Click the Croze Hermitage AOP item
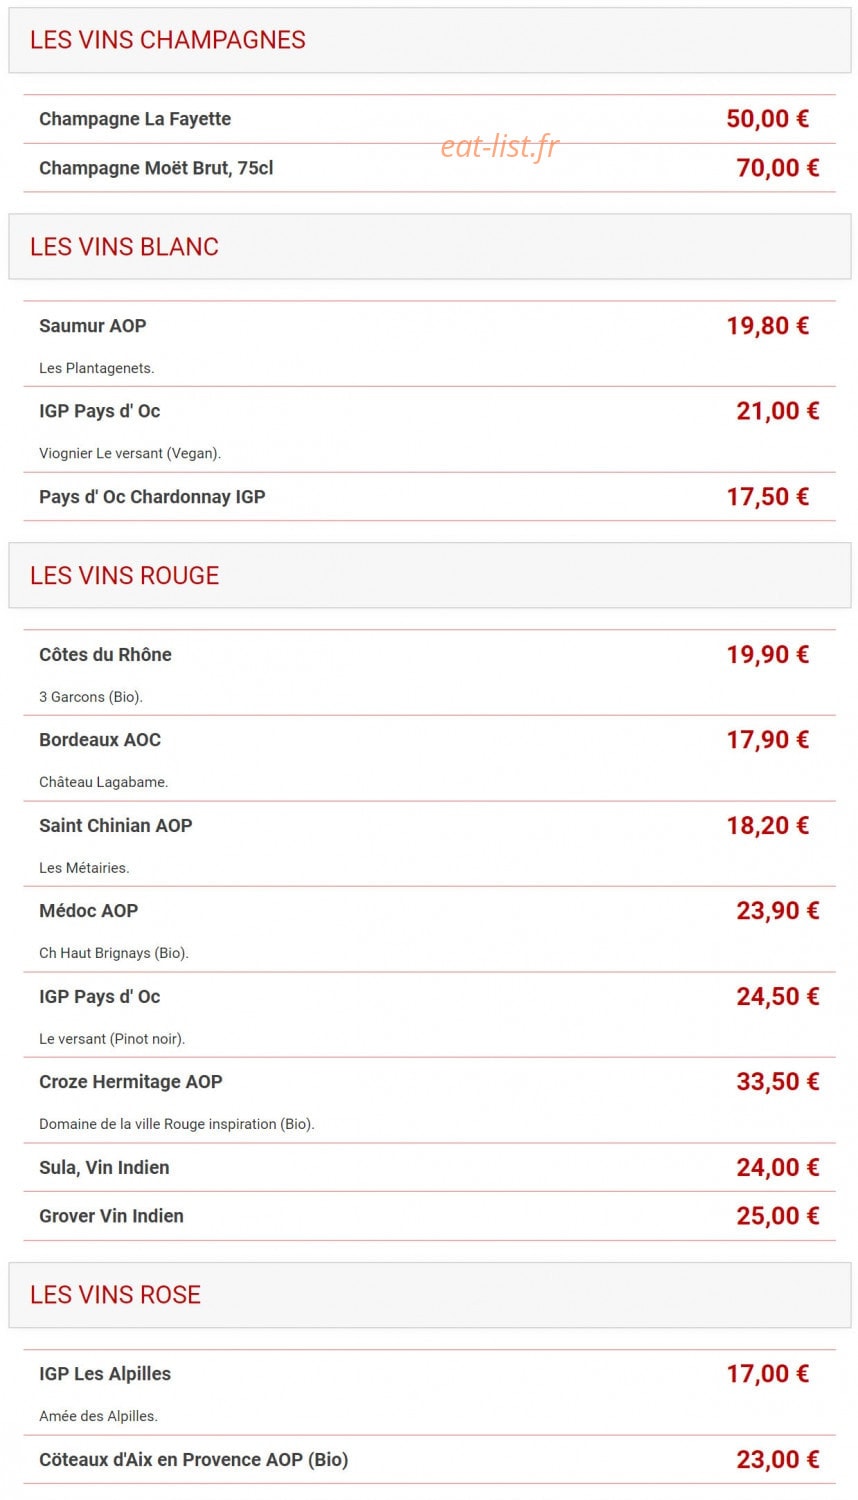 click(x=131, y=1082)
